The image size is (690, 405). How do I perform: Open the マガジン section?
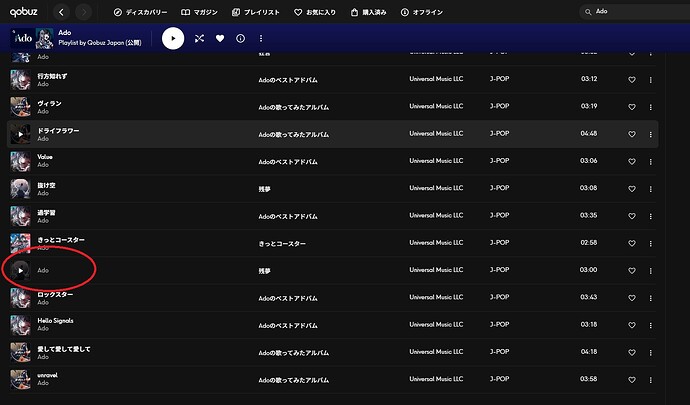coord(199,12)
